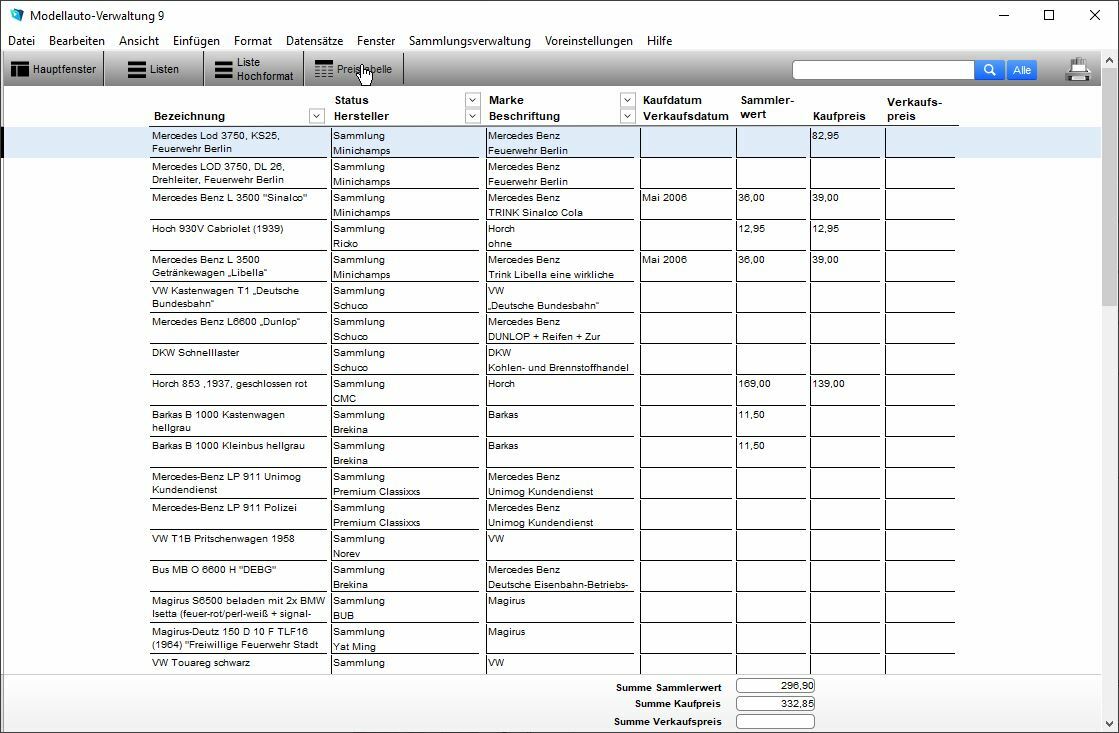Open the Status column dropdown

[472, 100]
